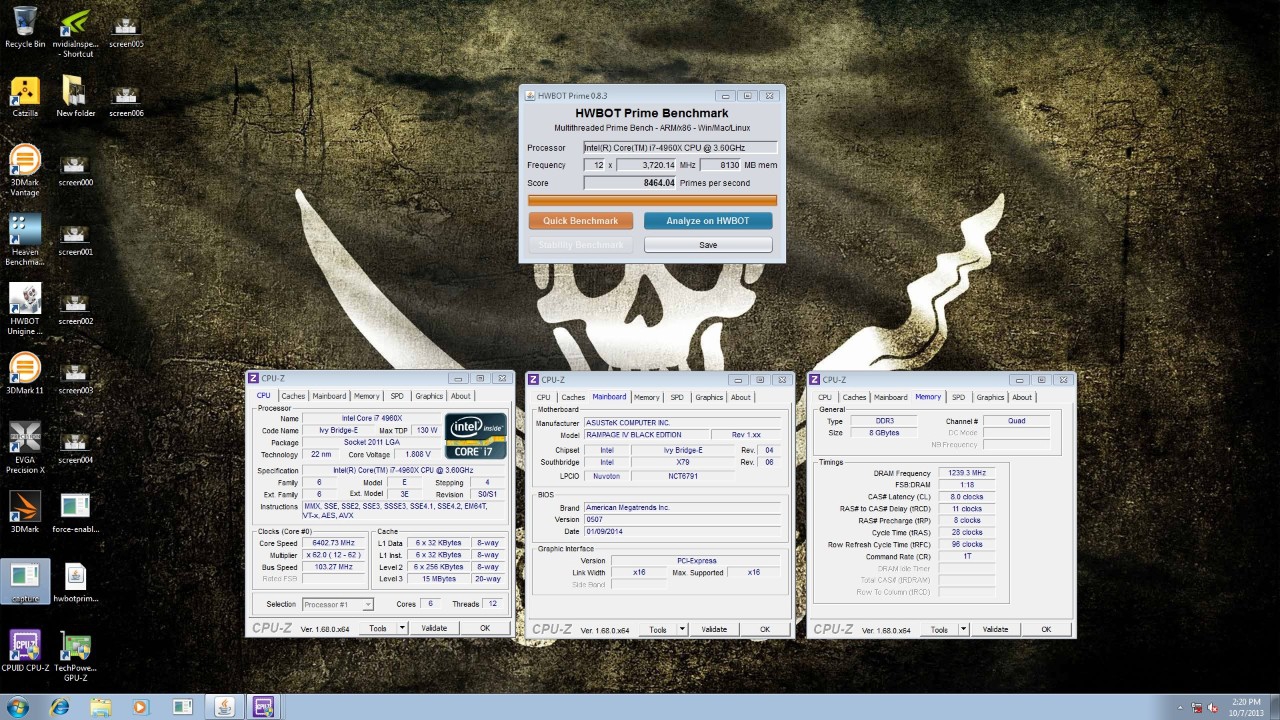Select the HWBOT Unigine desktop icon
The width and height of the screenshot is (1280, 720).
25,309
